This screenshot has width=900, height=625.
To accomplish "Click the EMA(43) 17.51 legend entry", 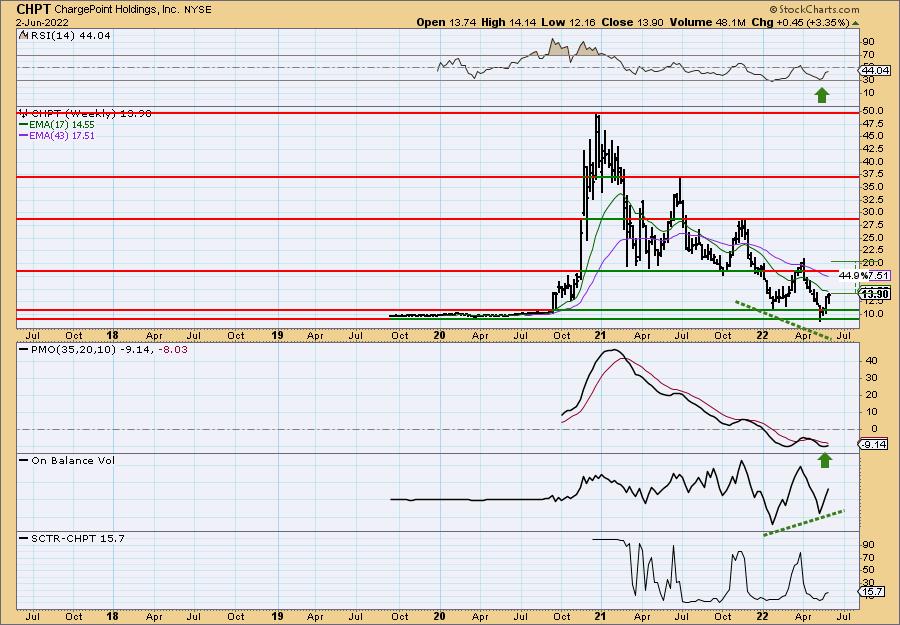I will click(x=57, y=136).
